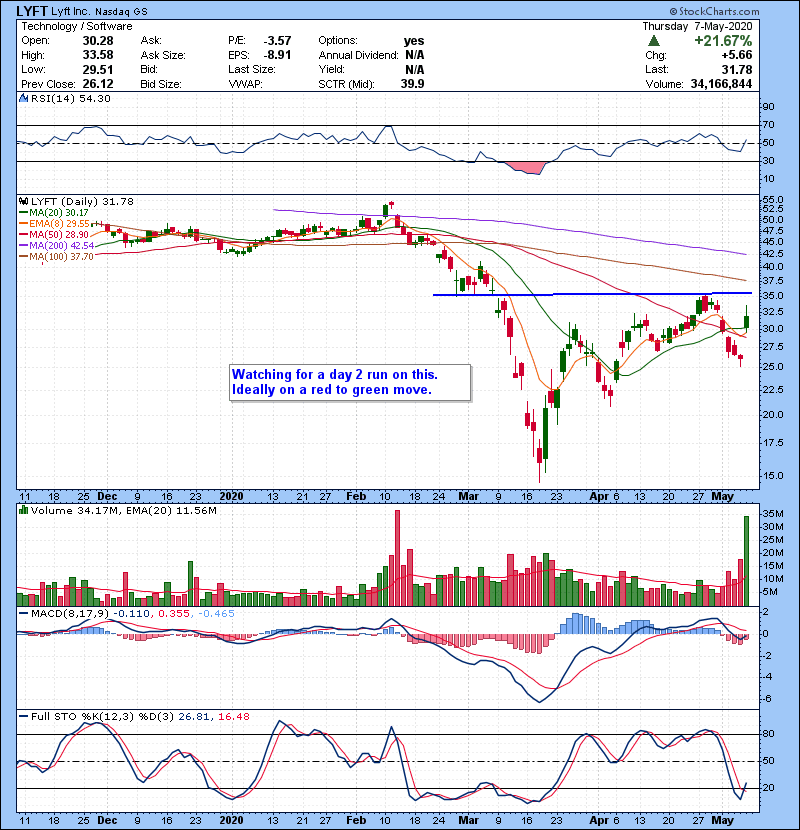Click the annotation text about day 2 run
The height and width of the screenshot is (830, 800).
pyautogui.click(x=335, y=382)
